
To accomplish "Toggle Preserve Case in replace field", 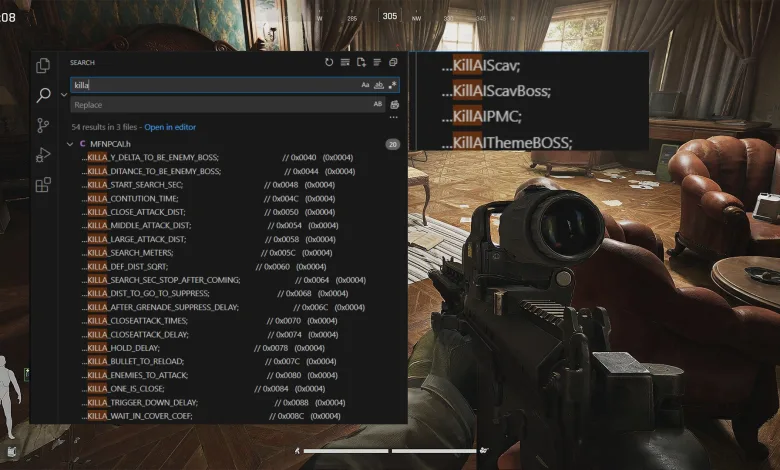I will [x=378, y=105].
